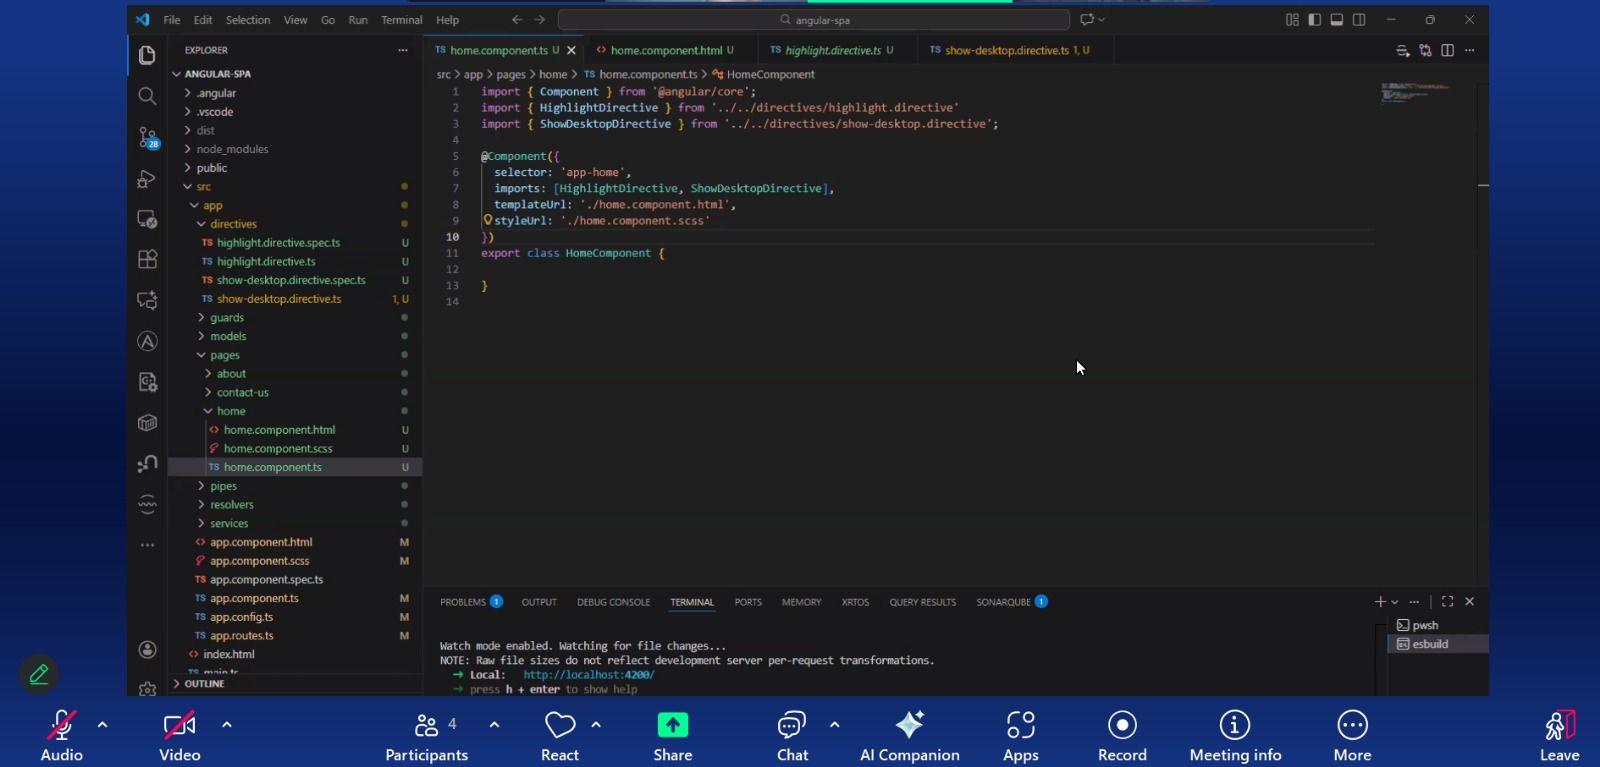Switch to home.component.html editor tab
This screenshot has width=1600, height=767.
665,50
